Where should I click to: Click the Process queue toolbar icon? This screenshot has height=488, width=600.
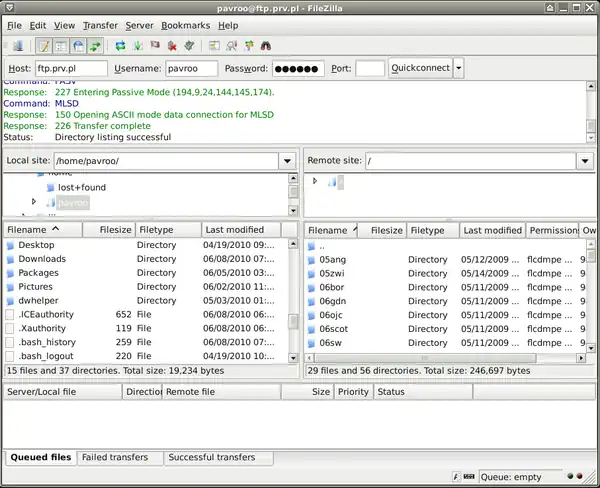point(138,46)
